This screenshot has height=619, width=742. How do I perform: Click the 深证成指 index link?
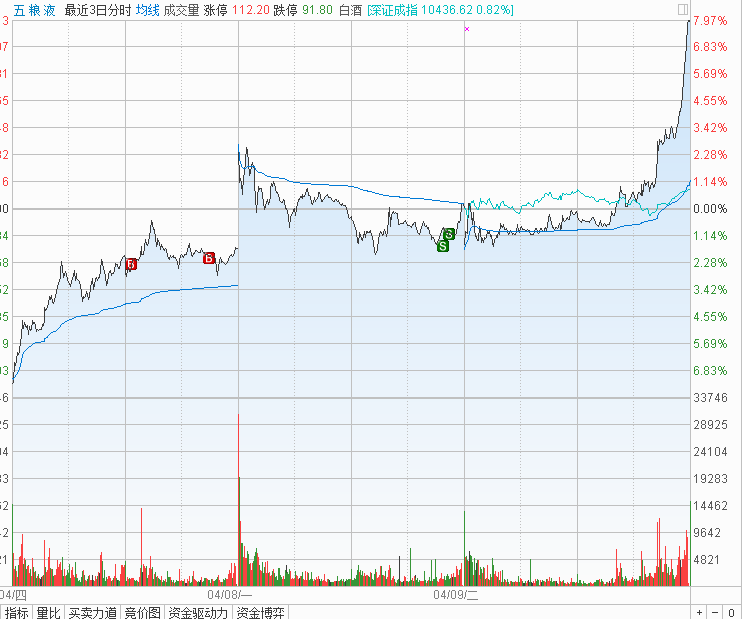[x=395, y=10]
